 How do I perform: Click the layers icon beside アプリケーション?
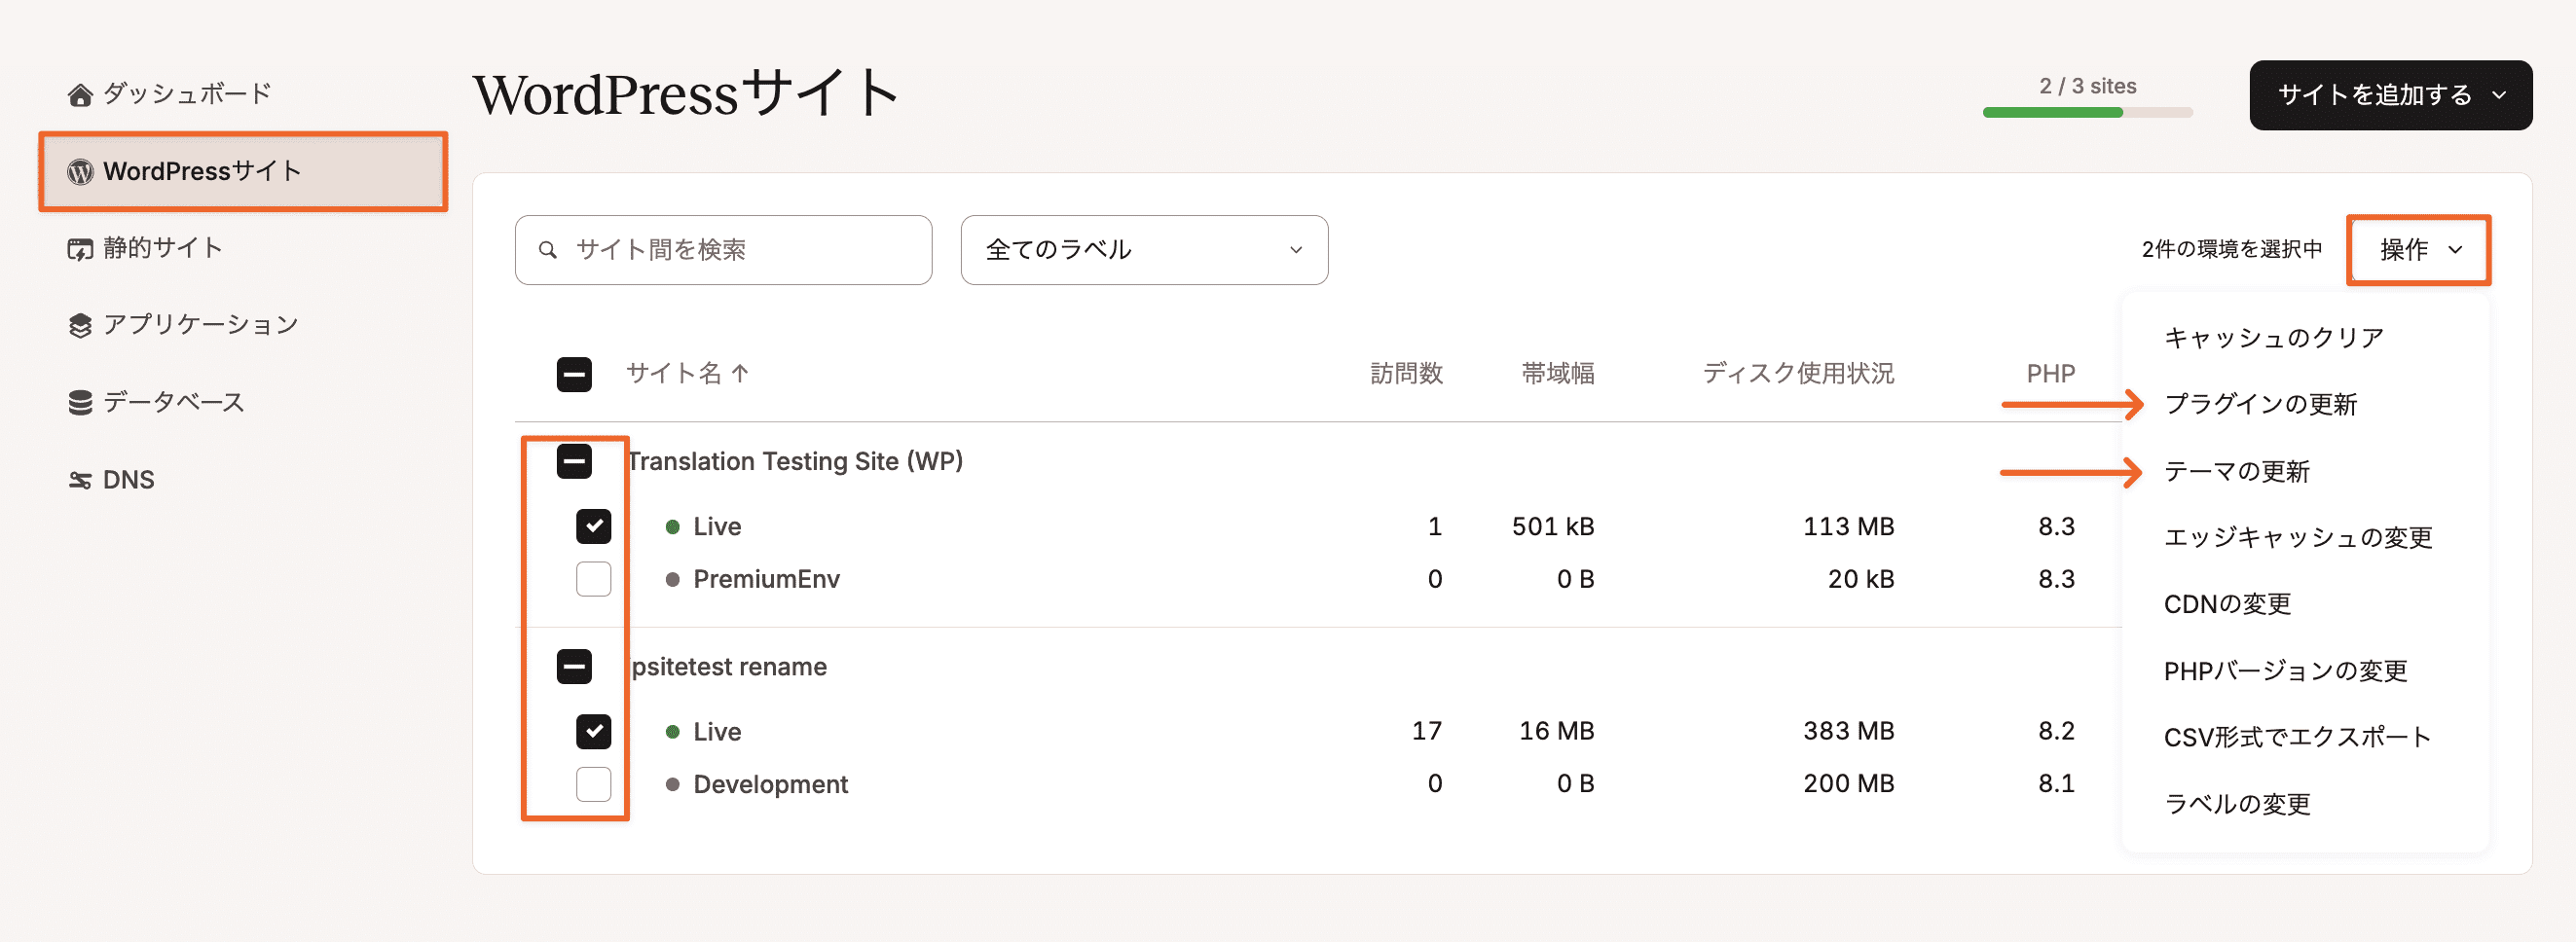[x=80, y=326]
